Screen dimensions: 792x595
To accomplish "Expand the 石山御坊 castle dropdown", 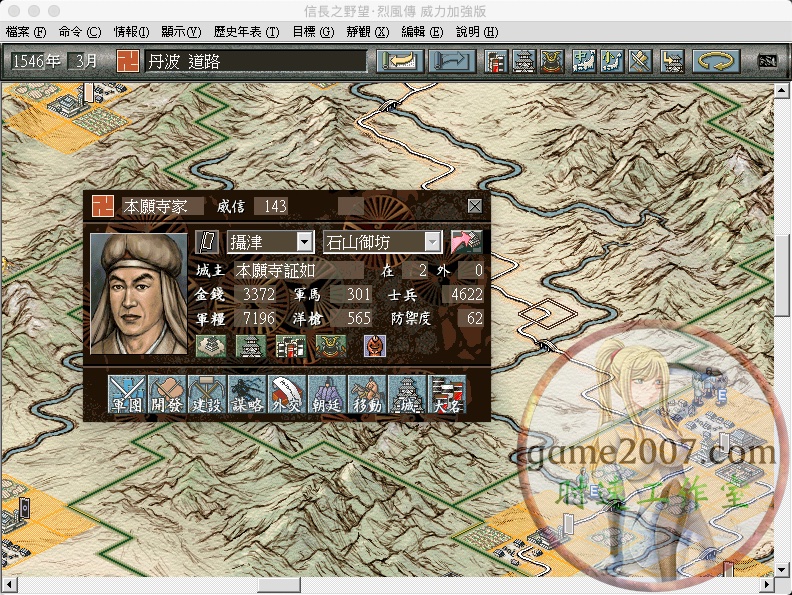I will tap(432, 242).
